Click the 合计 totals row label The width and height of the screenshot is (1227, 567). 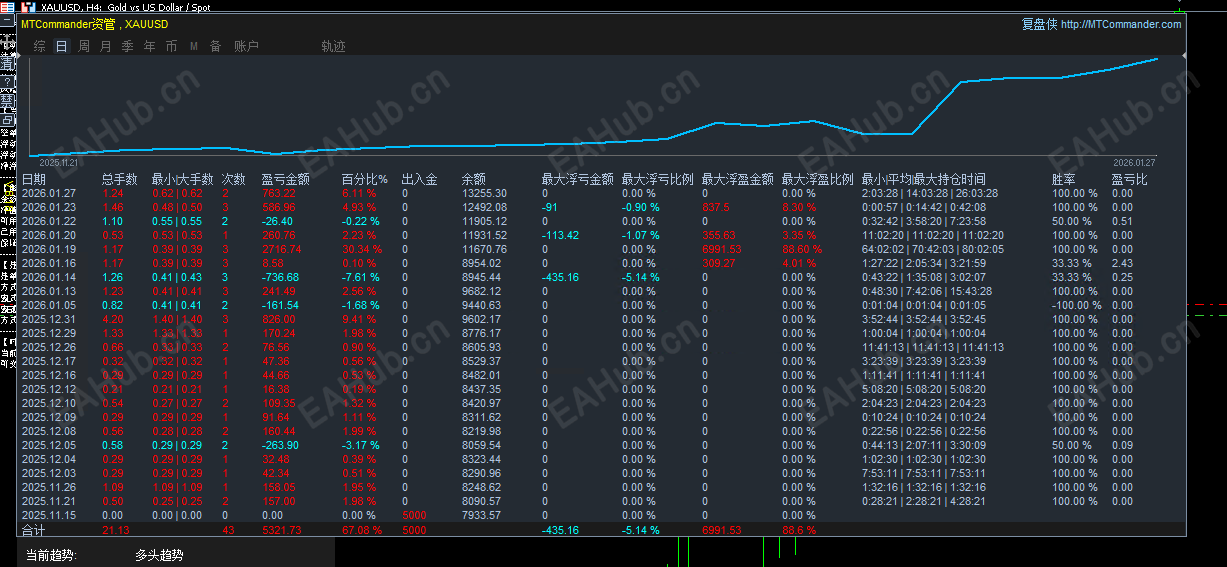point(34,530)
